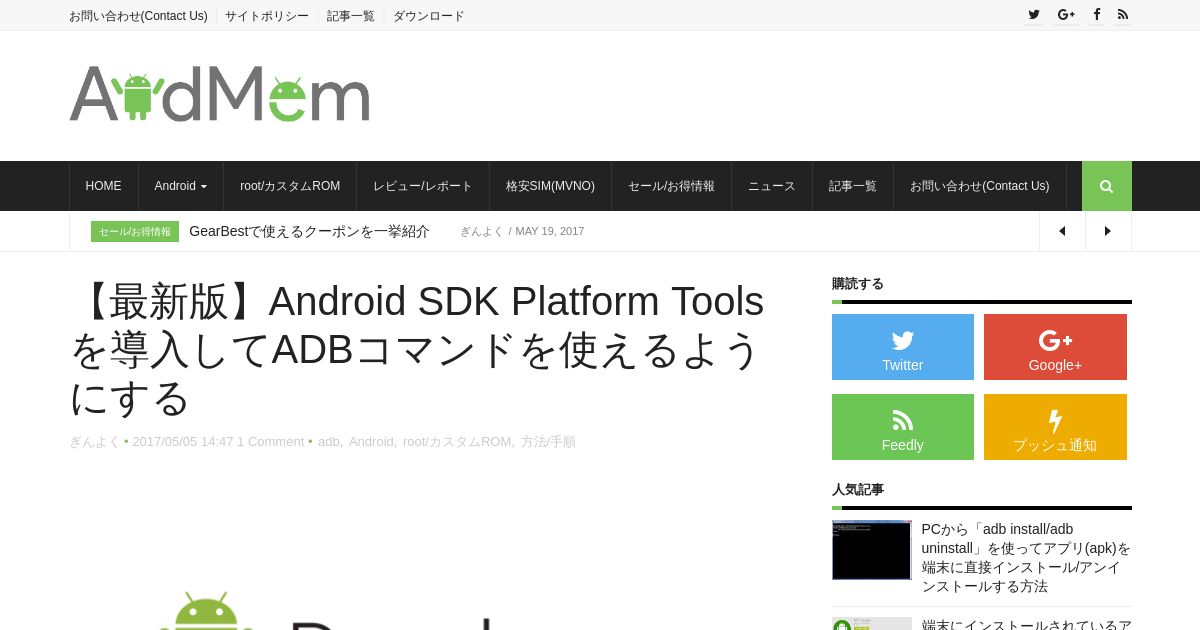The width and height of the screenshot is (1200, 630).
Task: Click ticker author ぎんよく
Action: (x=481, y=231)
